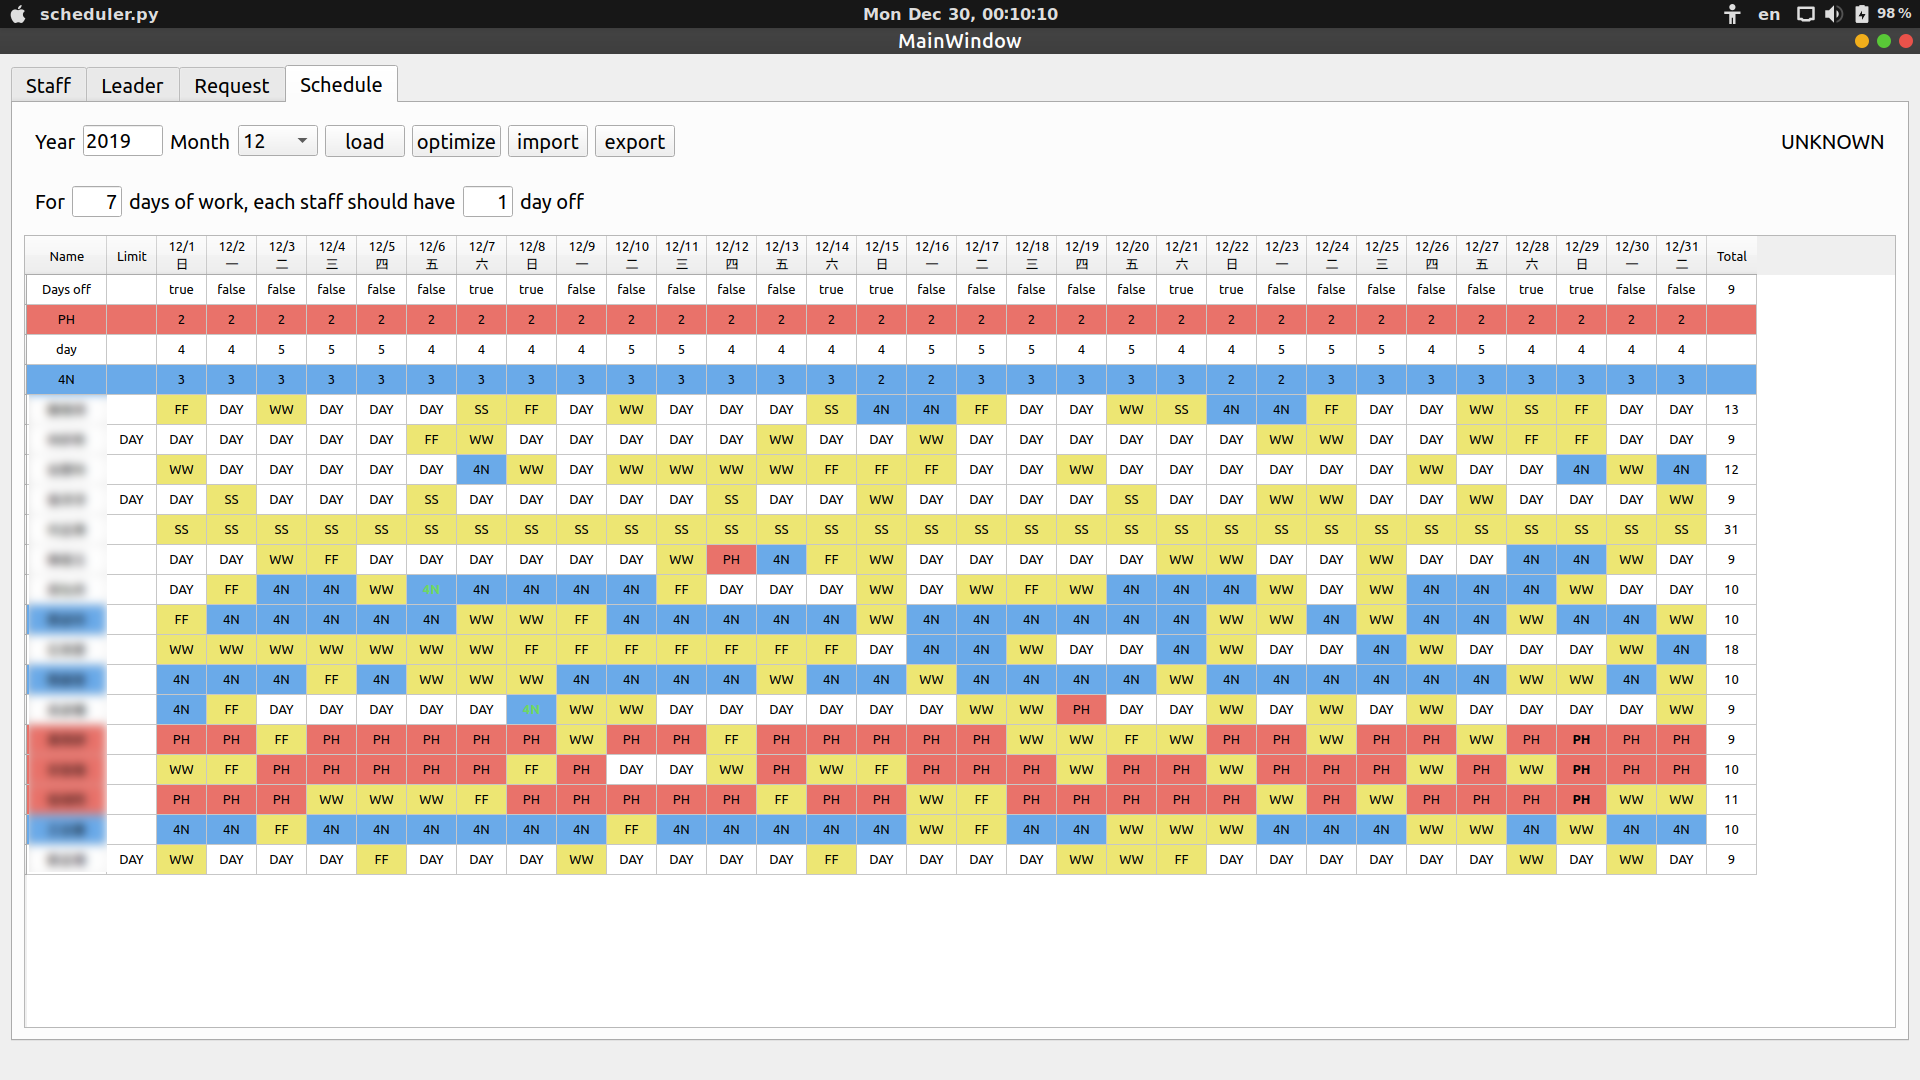The width and height of the screenshot is (1920, 1080).
Task: Click the Year input field
Action: pos(121,141)
